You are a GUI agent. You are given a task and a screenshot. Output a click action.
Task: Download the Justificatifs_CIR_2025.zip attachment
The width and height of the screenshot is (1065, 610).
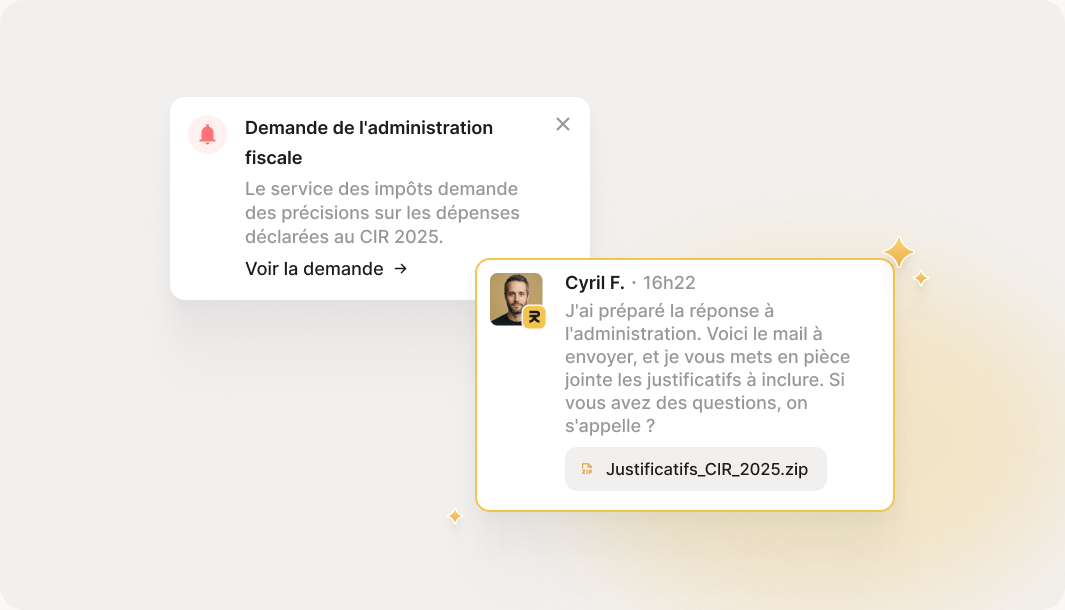[x=696, y=469]
